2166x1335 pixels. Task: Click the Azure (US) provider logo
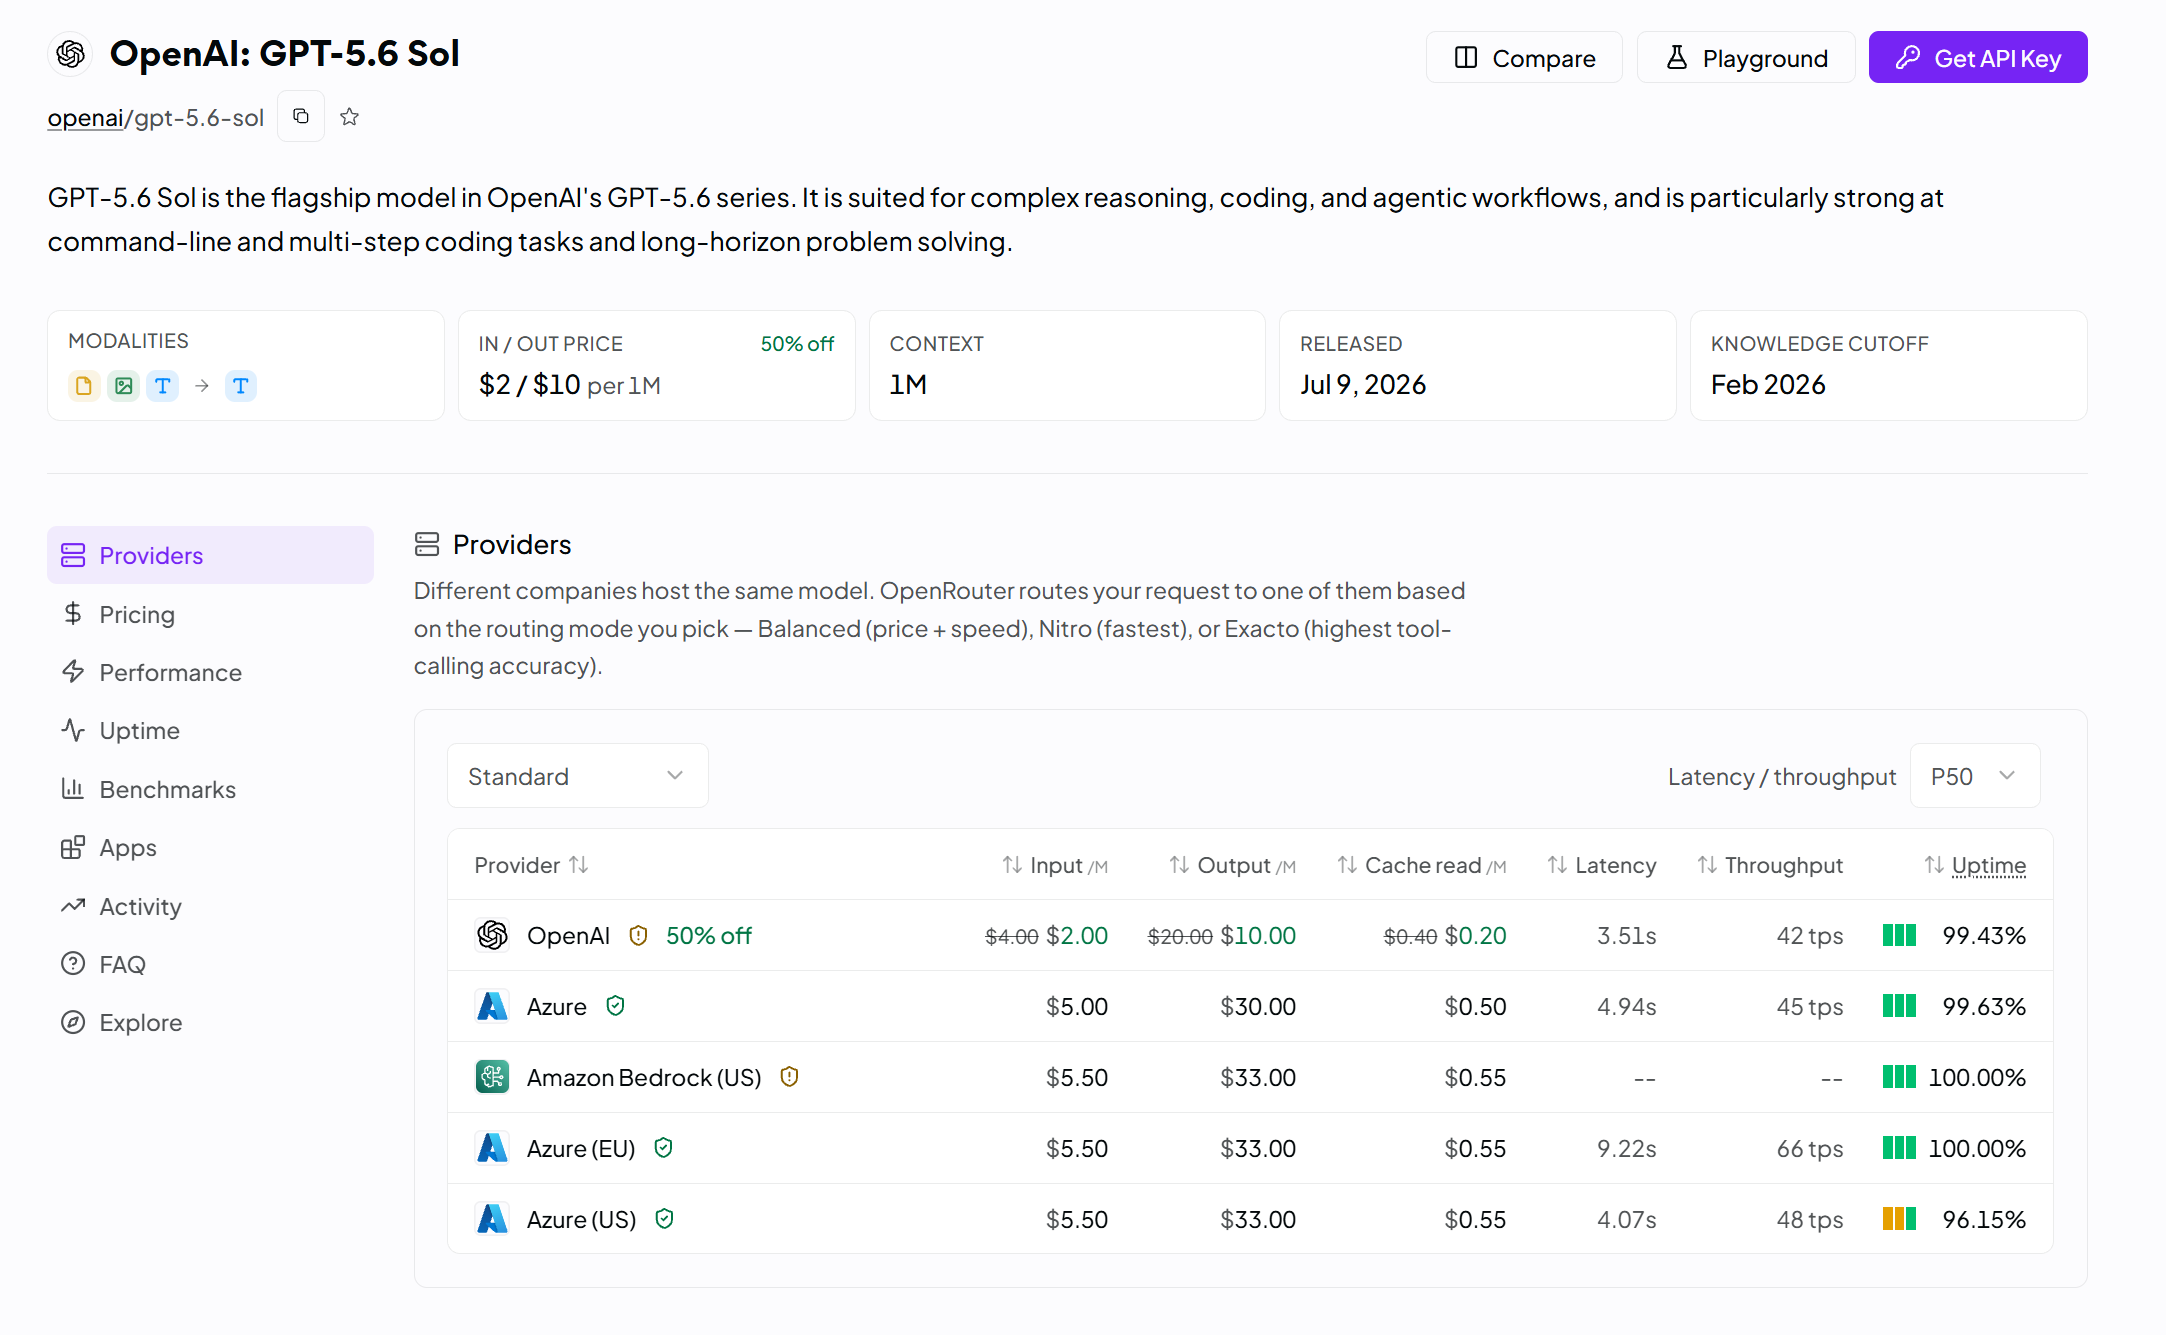click(492, 1219)
